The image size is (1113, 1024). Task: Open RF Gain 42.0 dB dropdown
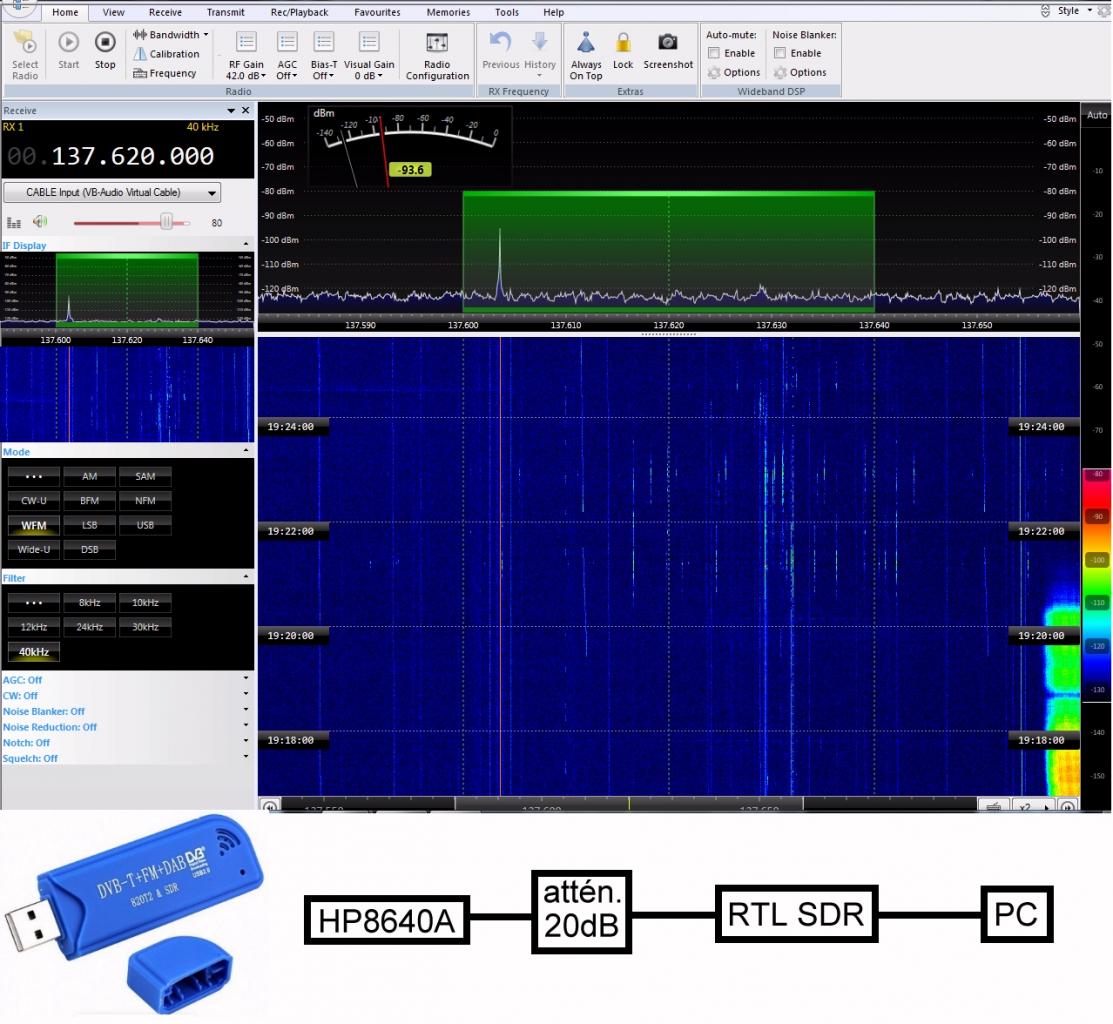point(246,55)
